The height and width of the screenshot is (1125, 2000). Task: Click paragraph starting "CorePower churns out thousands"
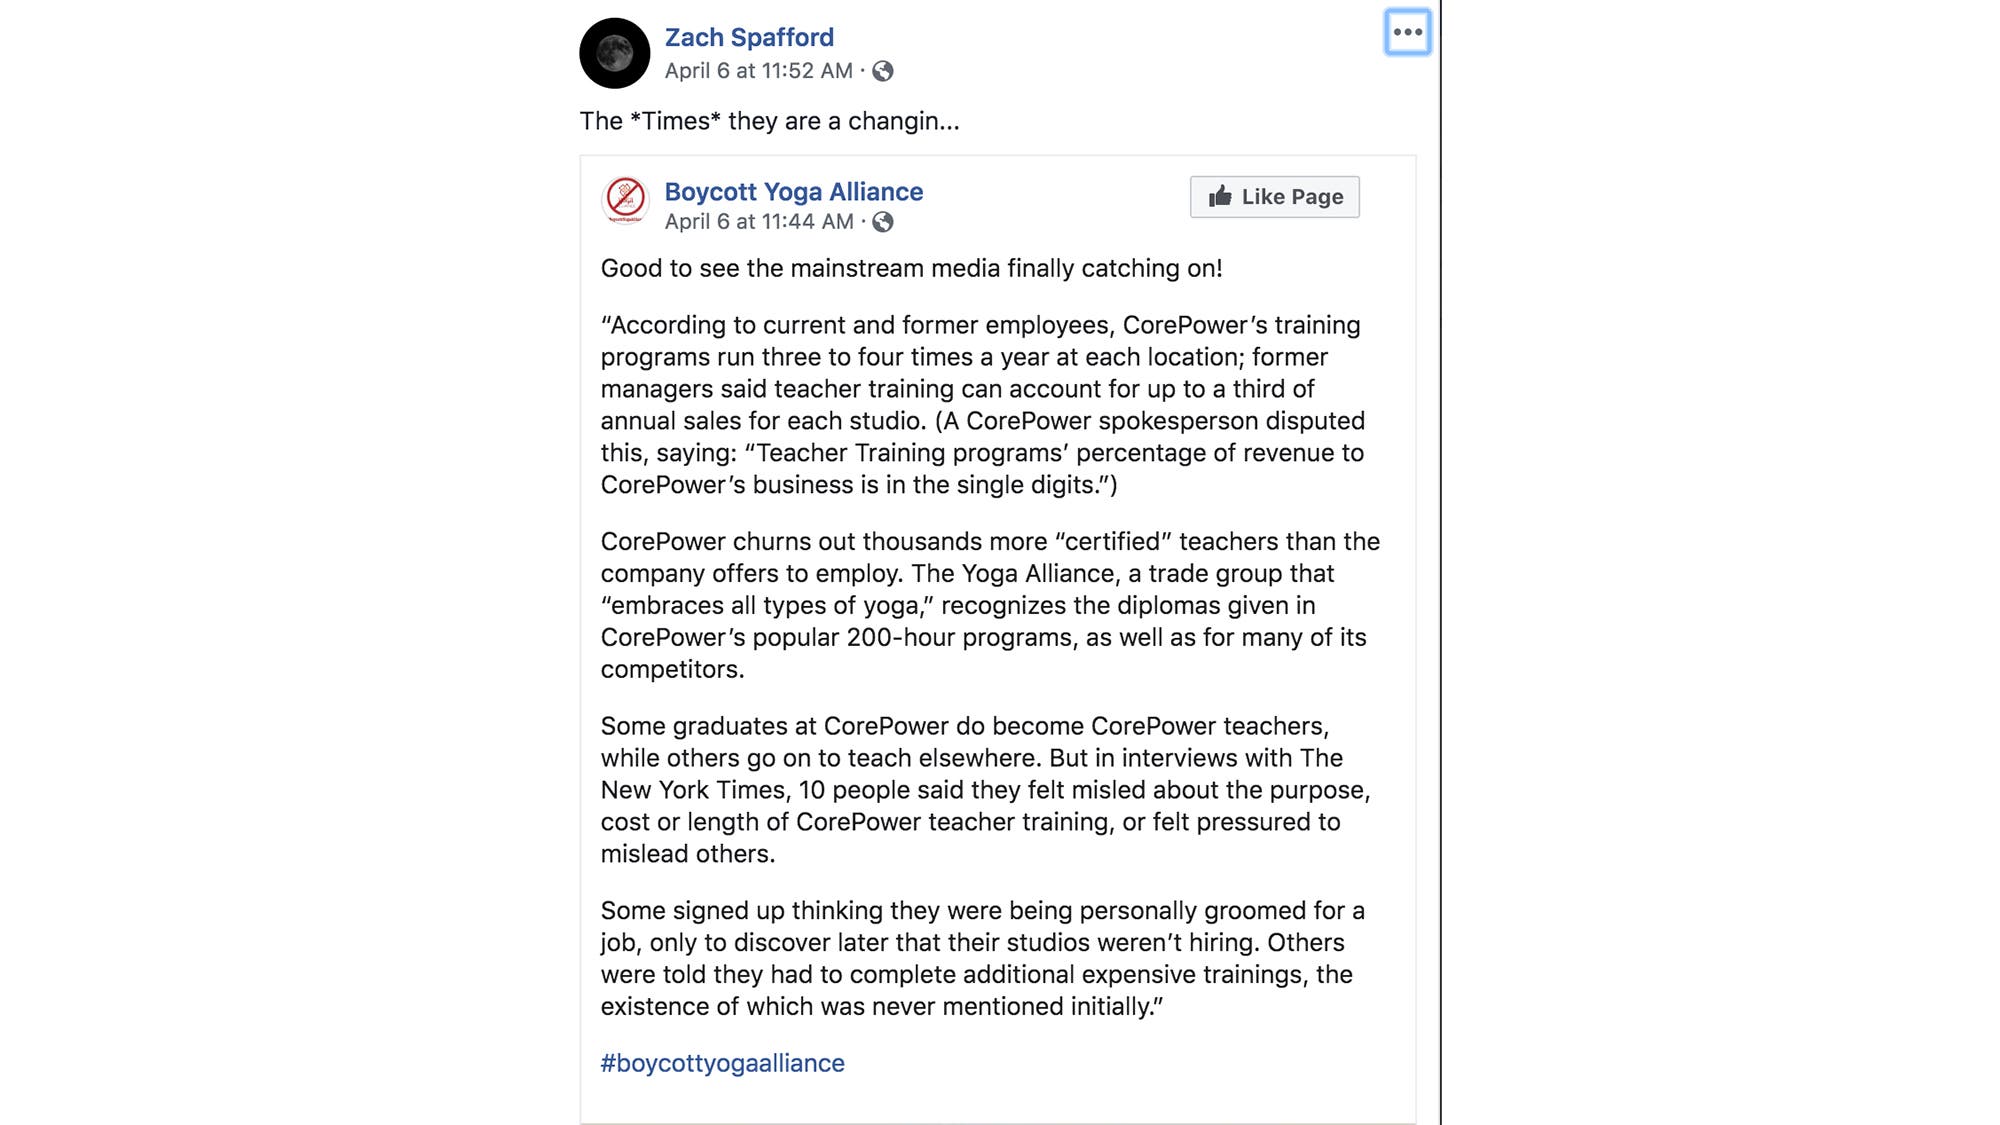point(988,605)
